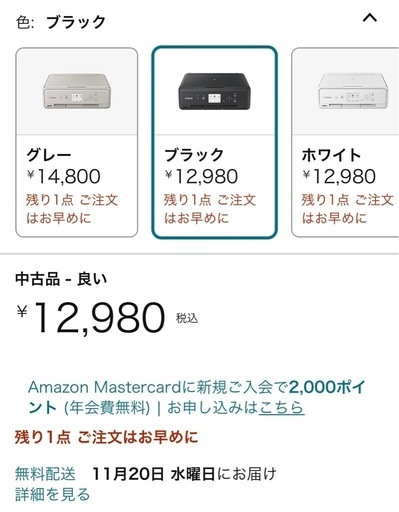Viewport: 399px width, 512px height.
Task: Select the グレー color option card
Action: click(77, 142)
